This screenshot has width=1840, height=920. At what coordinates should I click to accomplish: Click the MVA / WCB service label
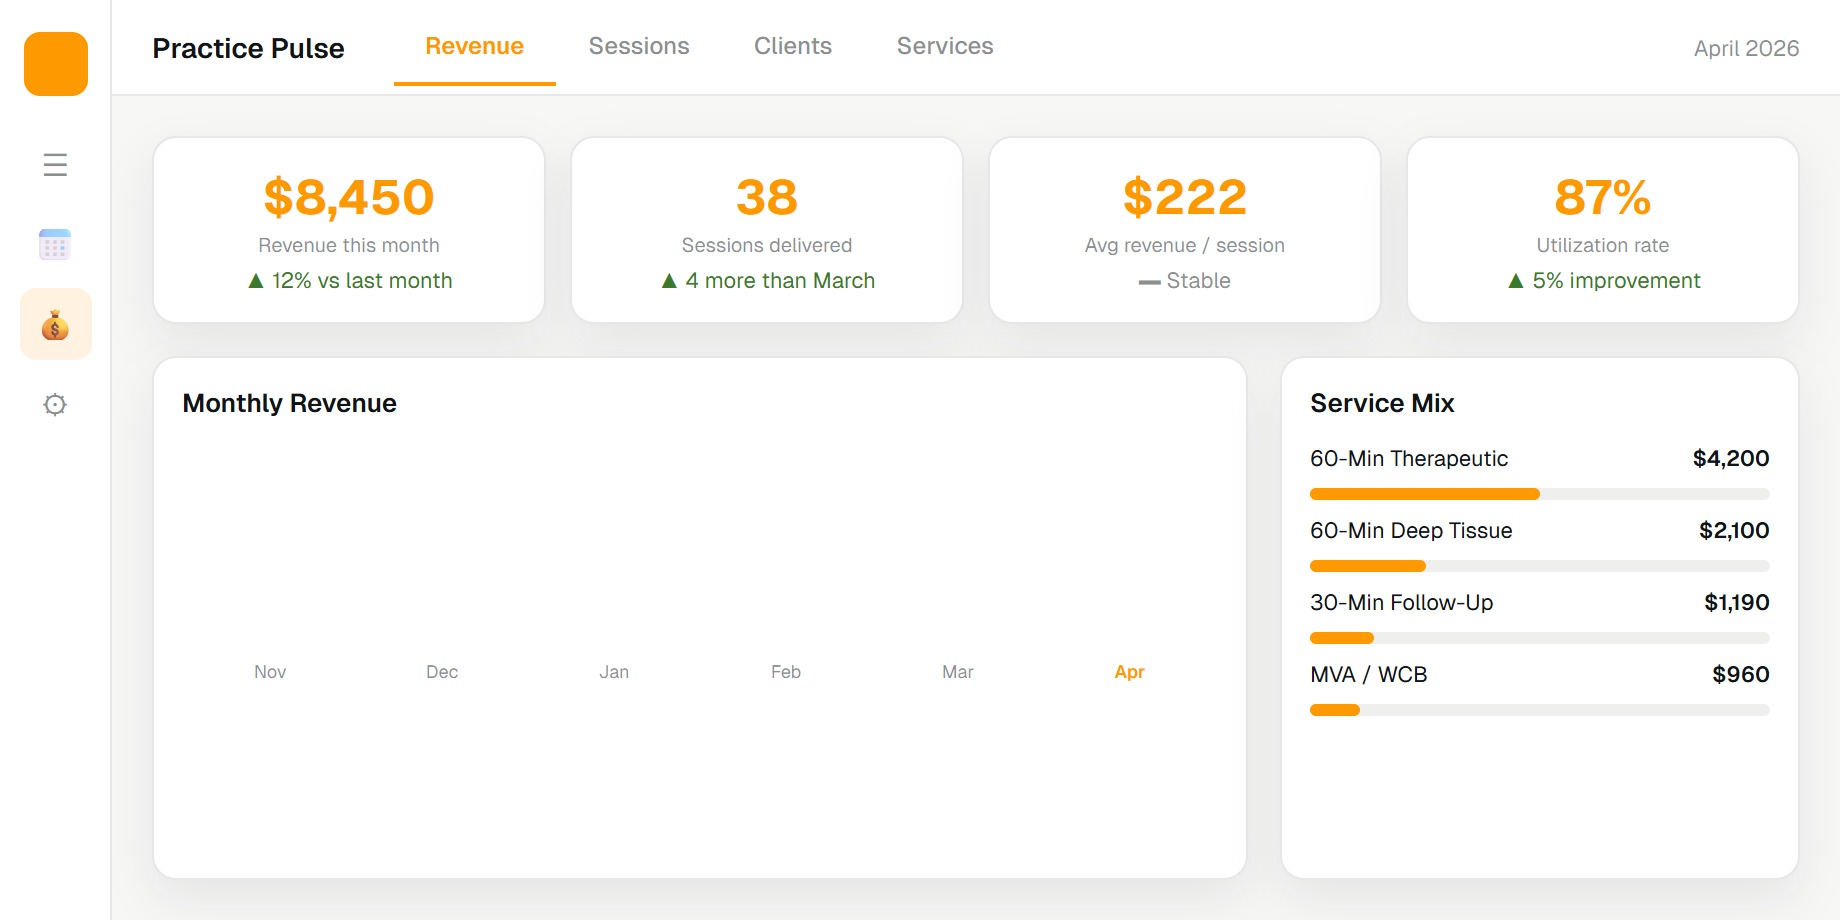(1368, 674)
